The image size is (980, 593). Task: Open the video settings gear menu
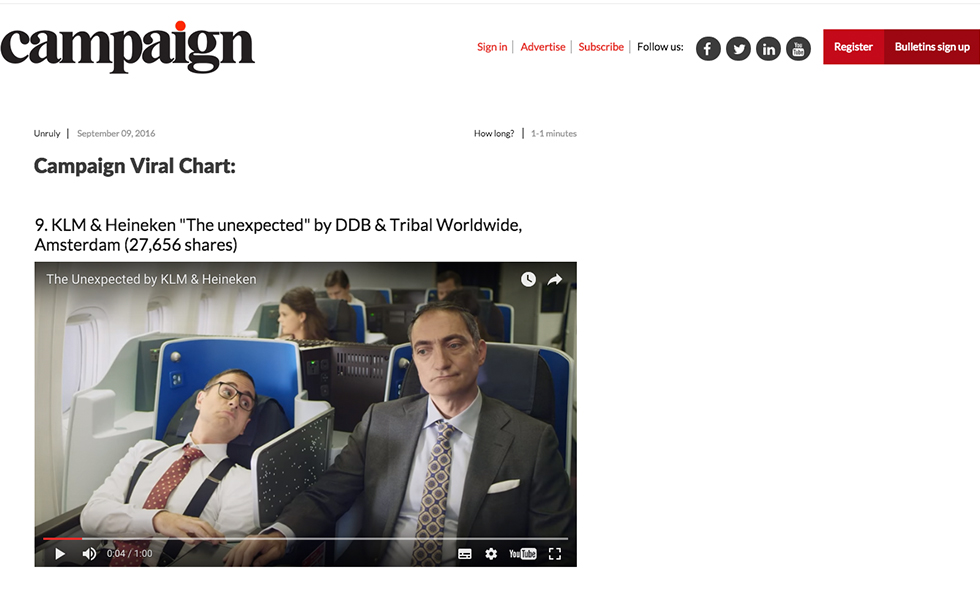(491, 554)
